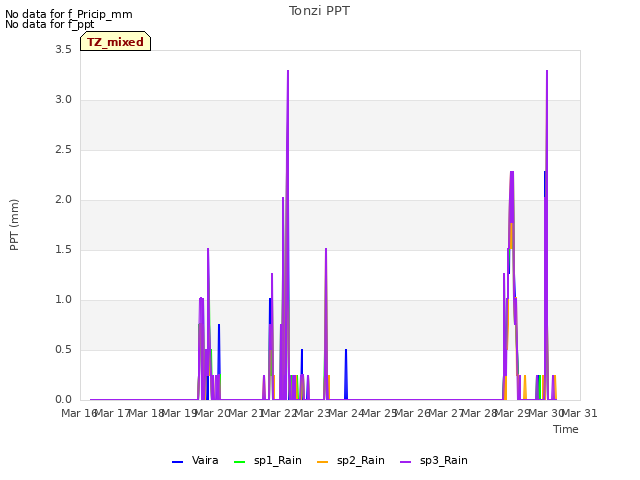The width and height of the screenshot is (640, 480).
Task: Click the 'No data for f_ppt' message
Action: 50,24
